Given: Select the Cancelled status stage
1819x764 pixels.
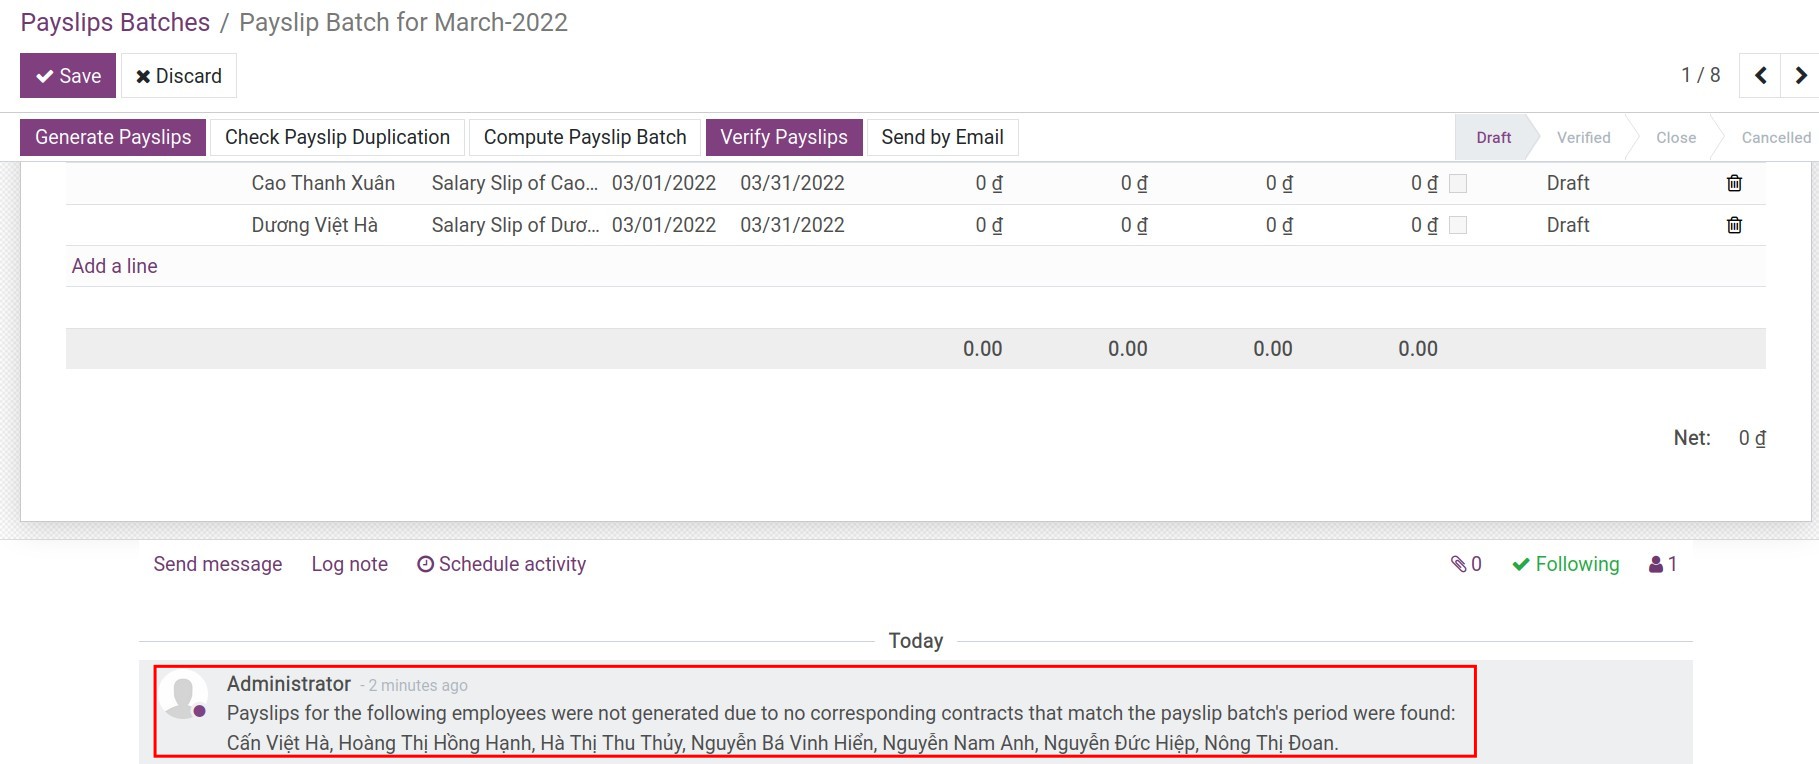Looking at the screenshot, I should click(1775, 138).
